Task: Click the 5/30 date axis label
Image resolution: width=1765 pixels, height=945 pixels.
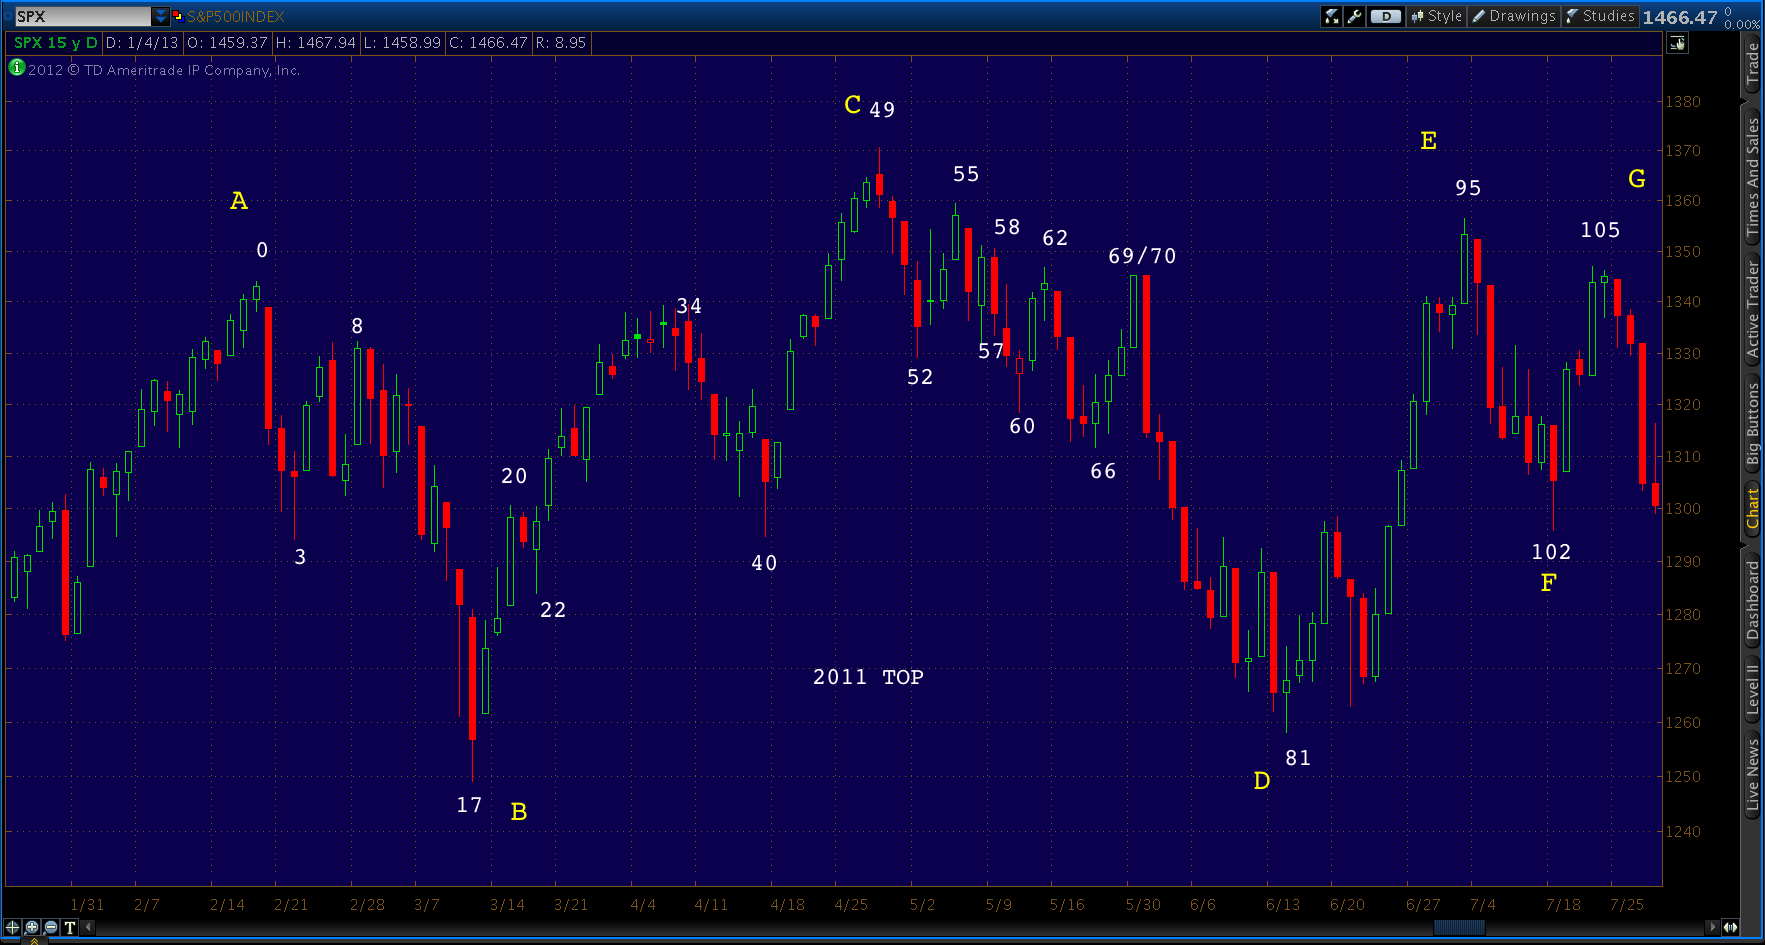Action: (x=1143, y=904)
